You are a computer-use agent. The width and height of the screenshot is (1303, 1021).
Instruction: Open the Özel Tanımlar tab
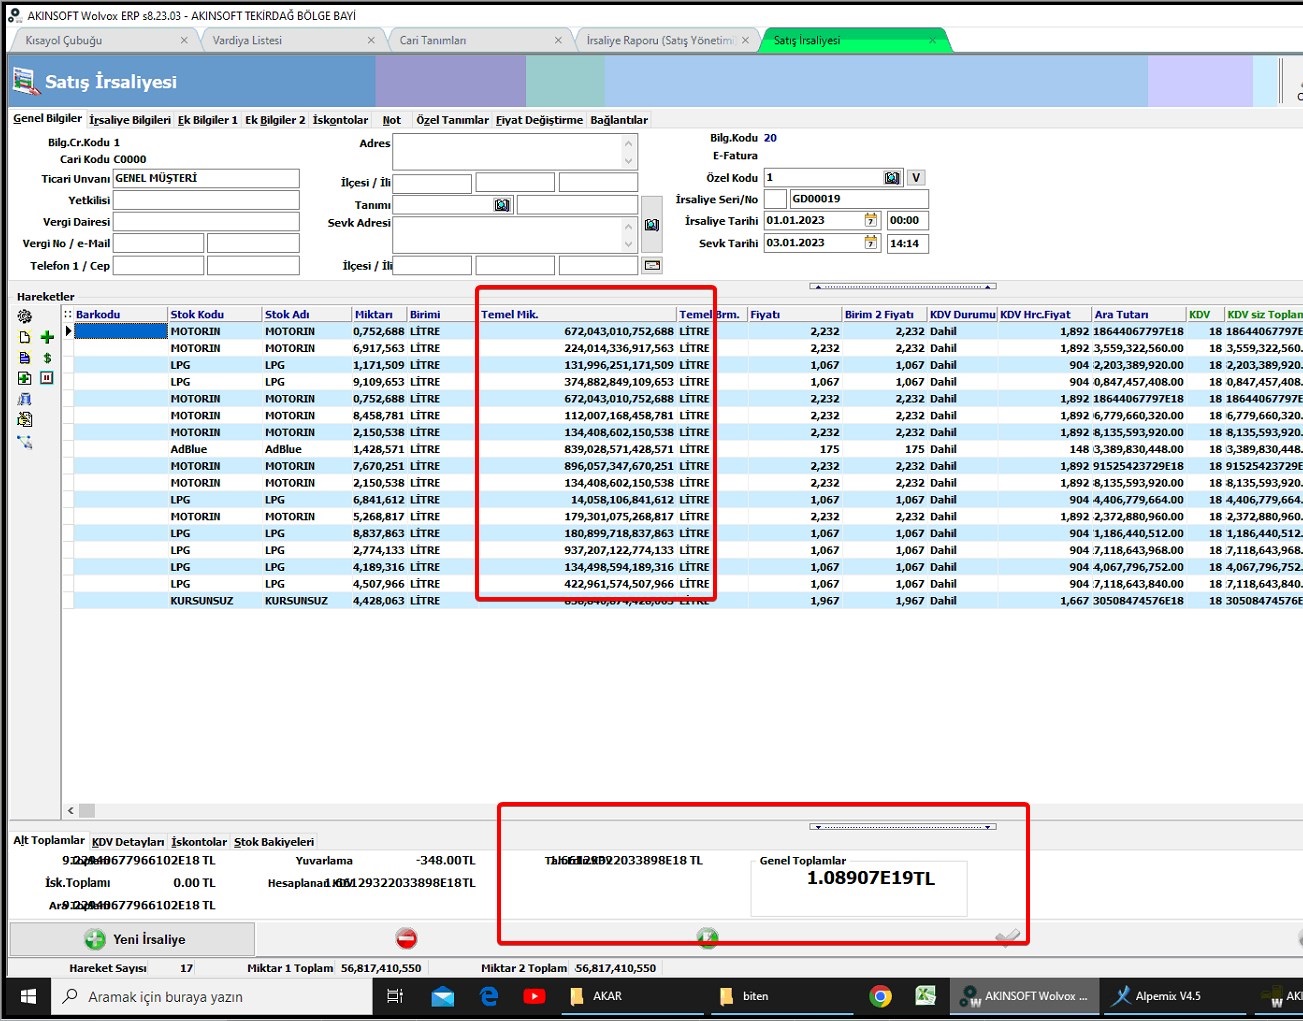(x=452, y=120)
